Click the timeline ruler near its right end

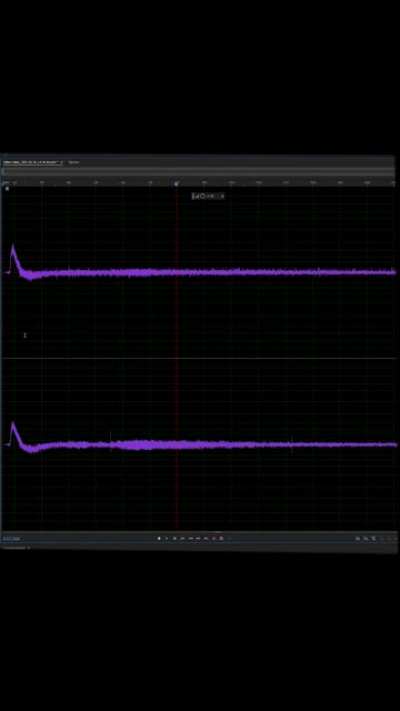pos(367,182)
